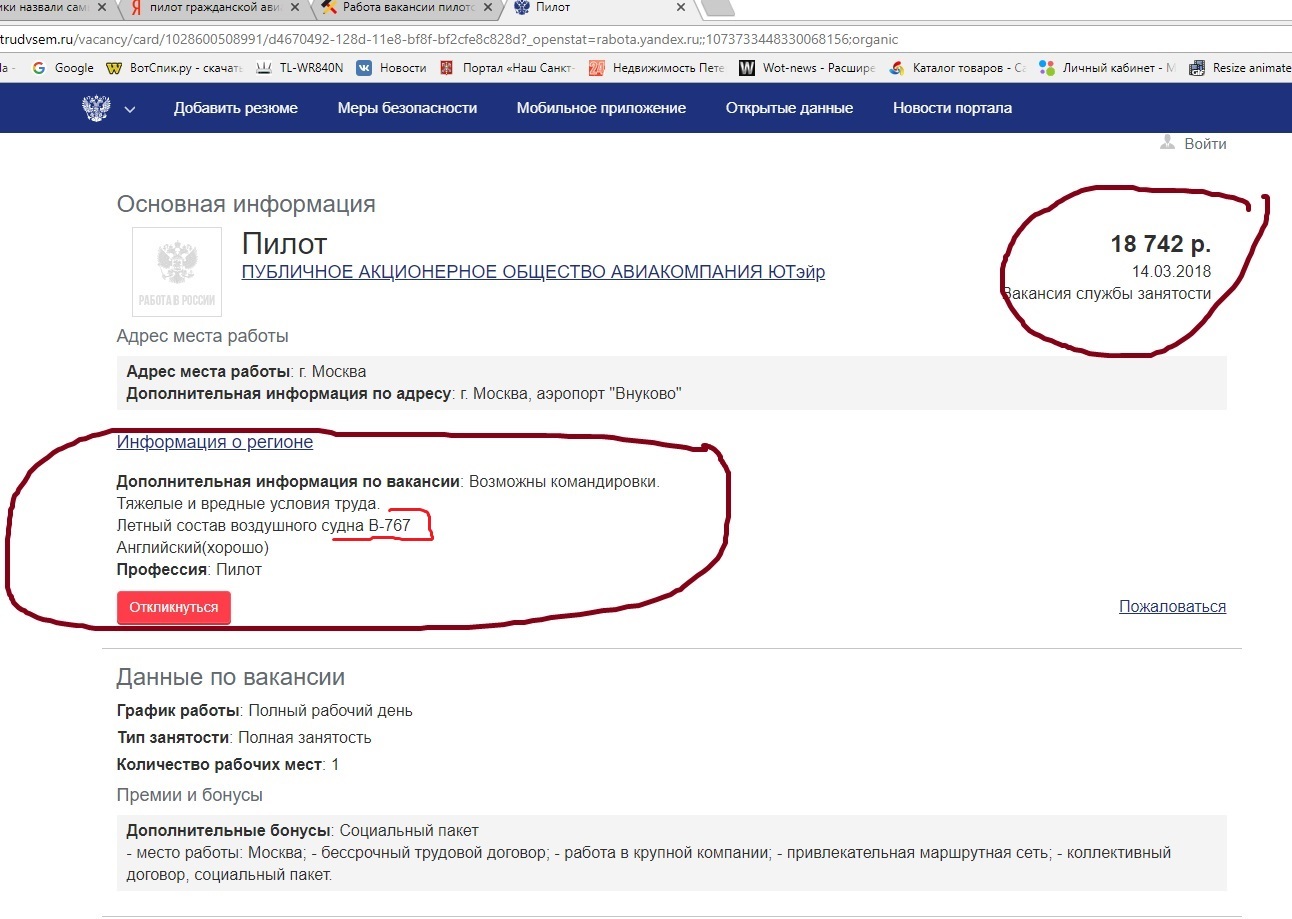1292x919 pixels.
Task: Click the 'Профессия: Пилот' line
Action: click(x=189, y=570)
